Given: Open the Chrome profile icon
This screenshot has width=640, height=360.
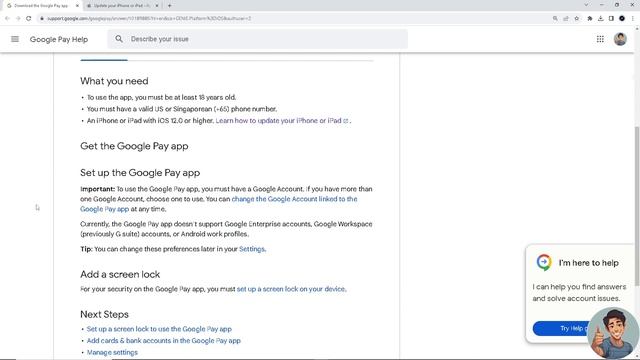Looking at the screenshot, I should click(x=622, y=18).
